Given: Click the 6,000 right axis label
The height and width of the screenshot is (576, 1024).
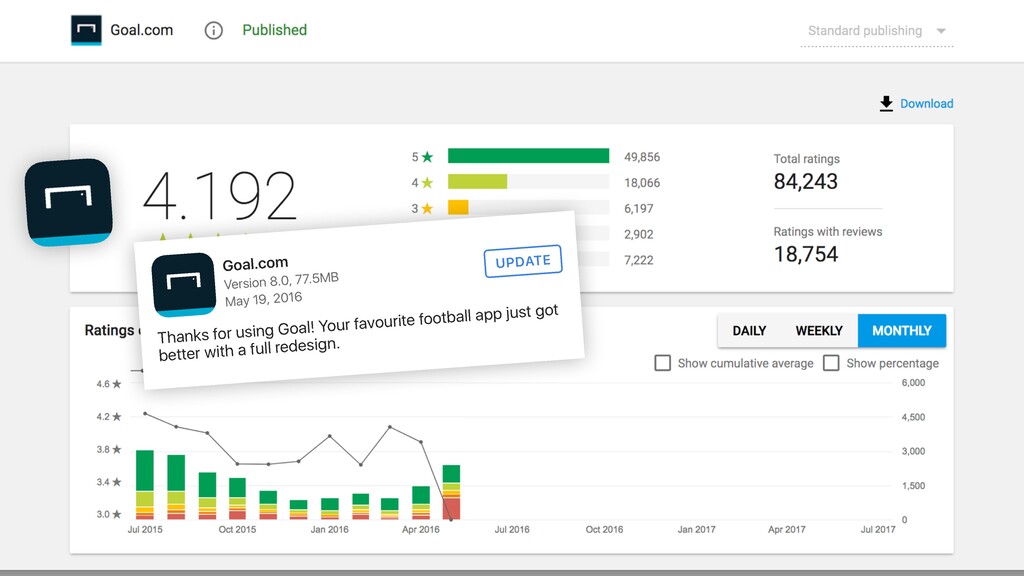Looking at the screenshot, I should click(x=913, y=383).
